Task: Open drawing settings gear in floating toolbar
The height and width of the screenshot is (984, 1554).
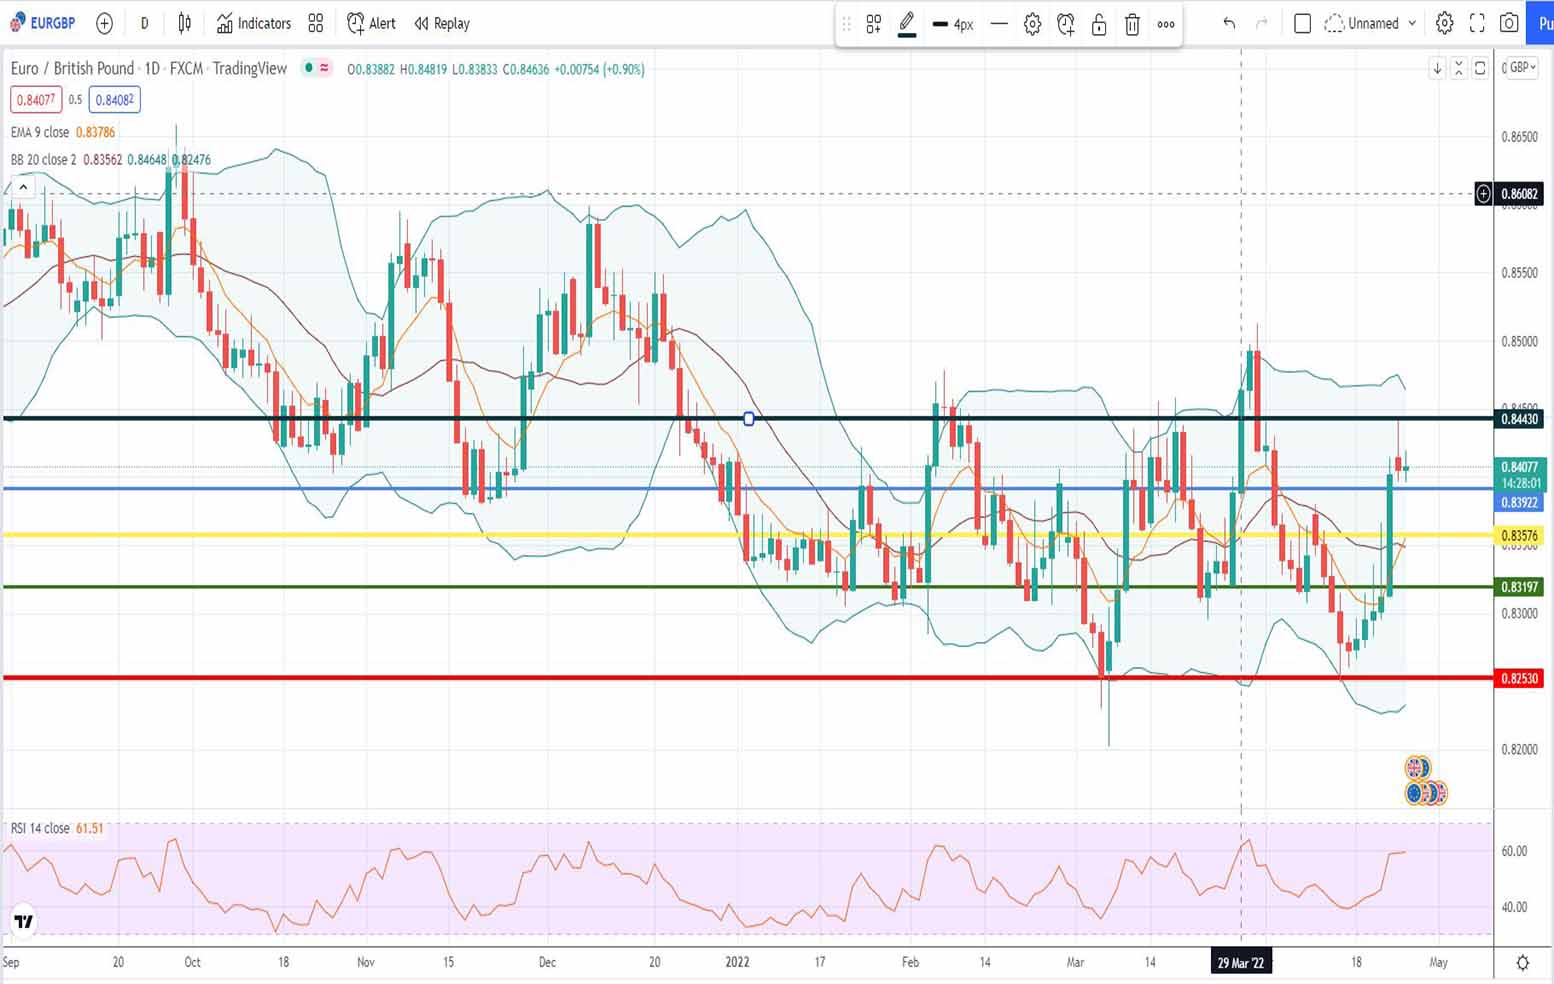Action: pyautogui.click(x=1032, y=24)
